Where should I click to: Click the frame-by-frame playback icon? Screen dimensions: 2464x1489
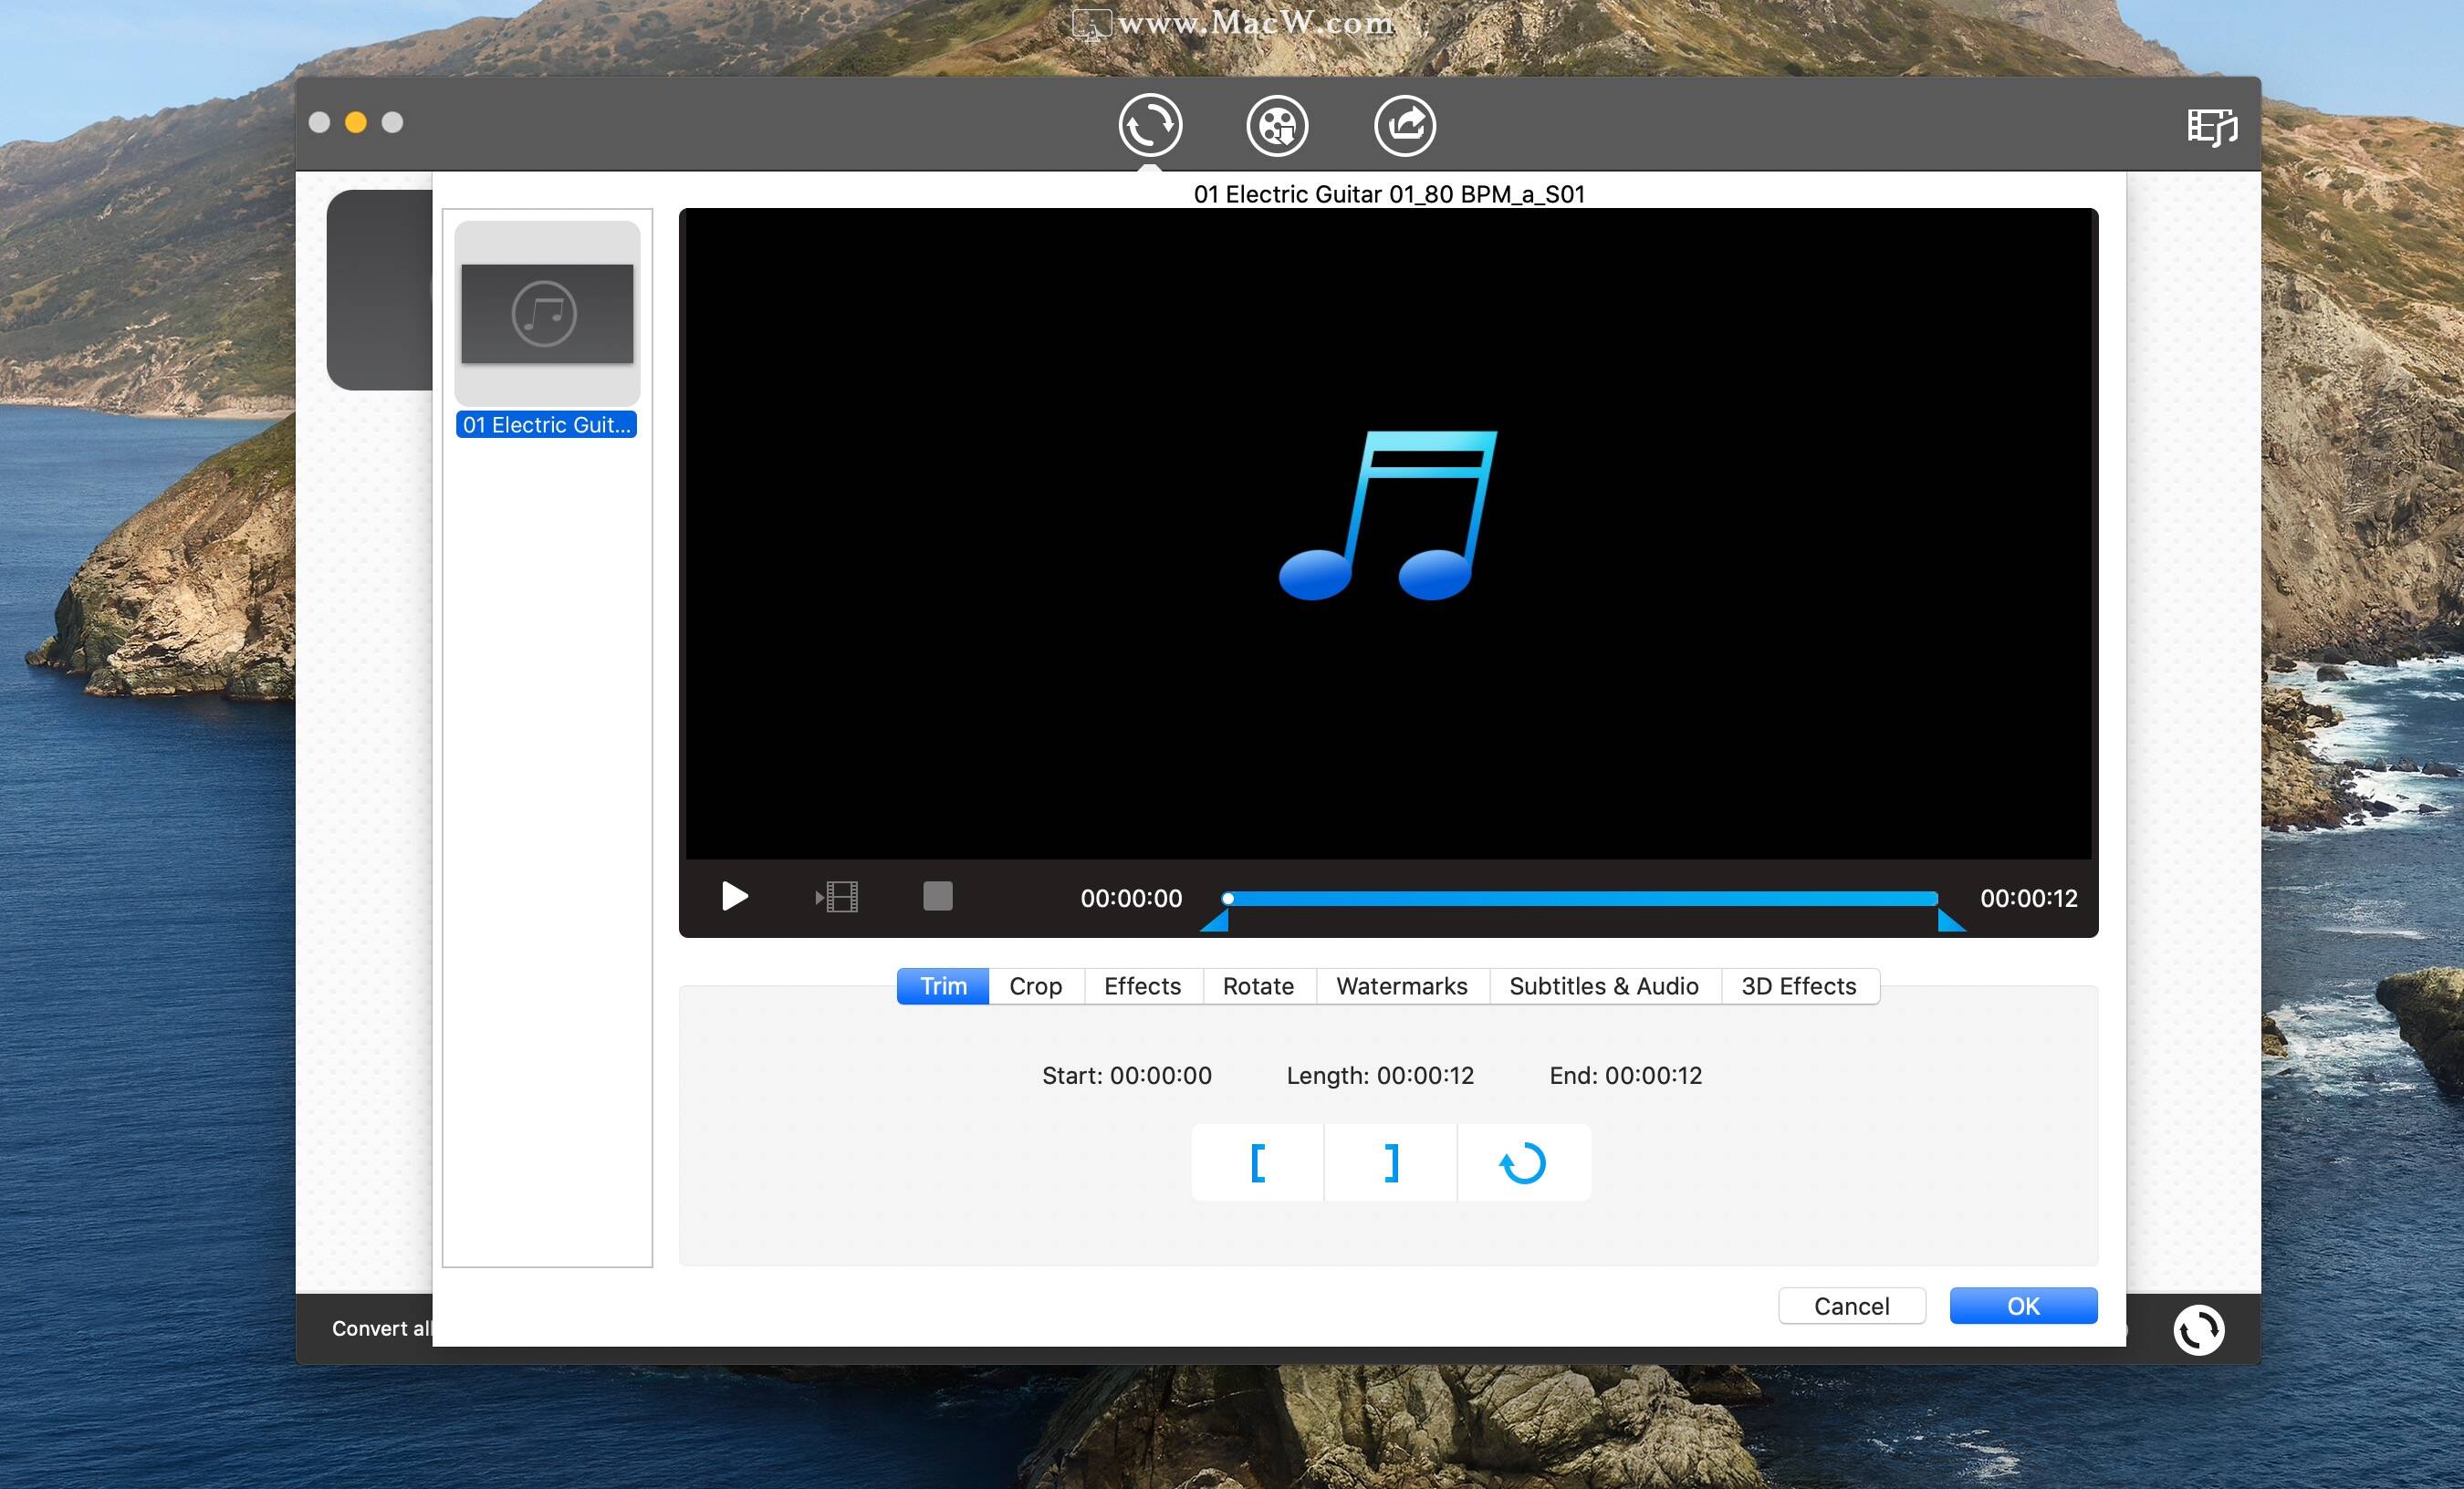836,897
